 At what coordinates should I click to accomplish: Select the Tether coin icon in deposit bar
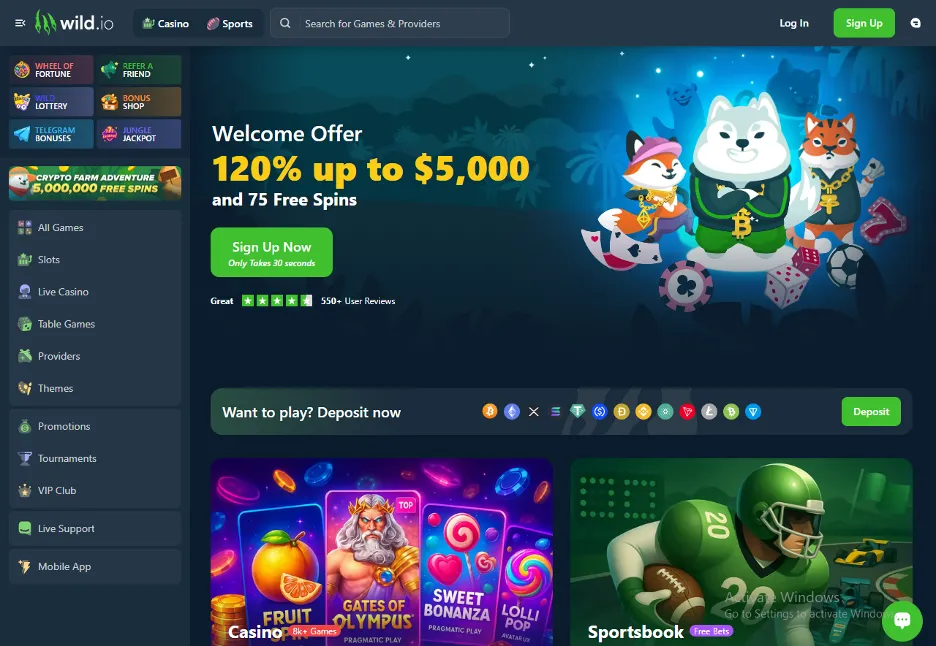coord(577,411)
